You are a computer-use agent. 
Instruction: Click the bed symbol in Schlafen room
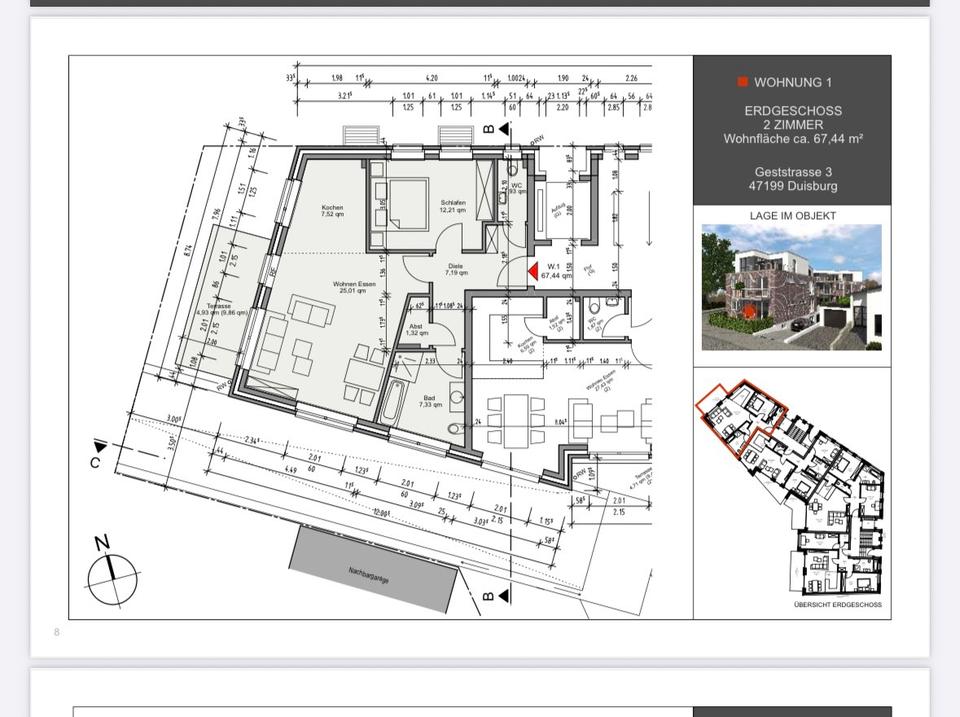coord(405,202)
